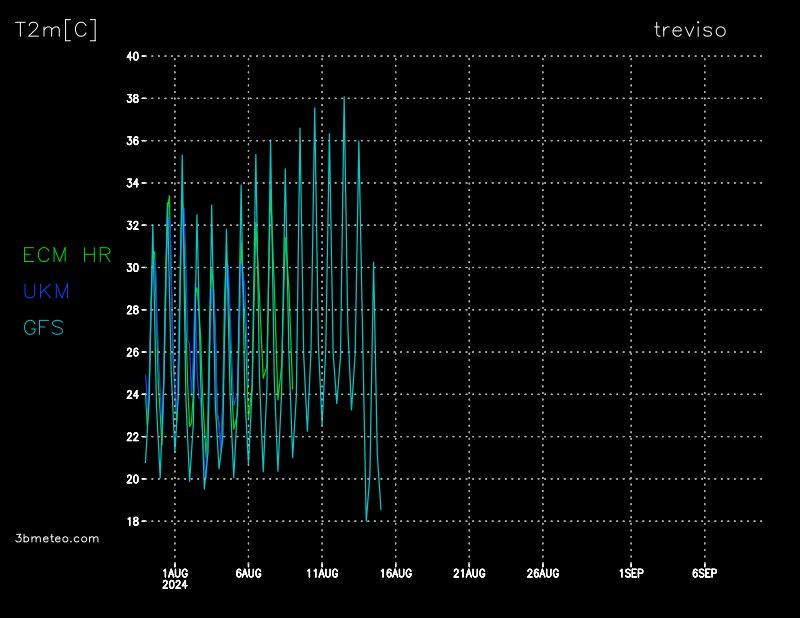Select the 6AUG date tick
The width and height of the screenshot is (800, 618).
[x=248, y=573]
